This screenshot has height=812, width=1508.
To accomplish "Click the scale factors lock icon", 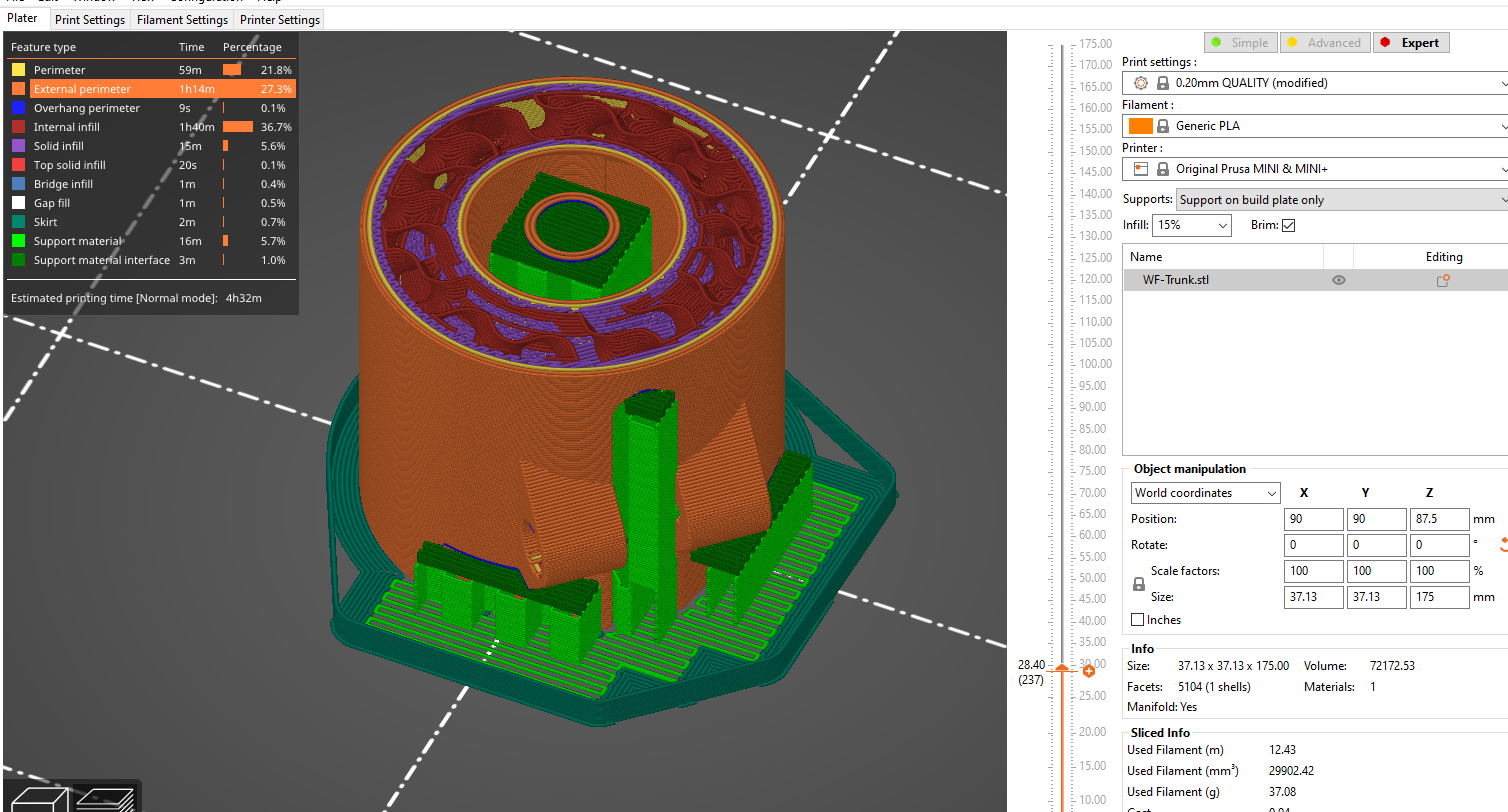I will click(x=1138, y=584).
